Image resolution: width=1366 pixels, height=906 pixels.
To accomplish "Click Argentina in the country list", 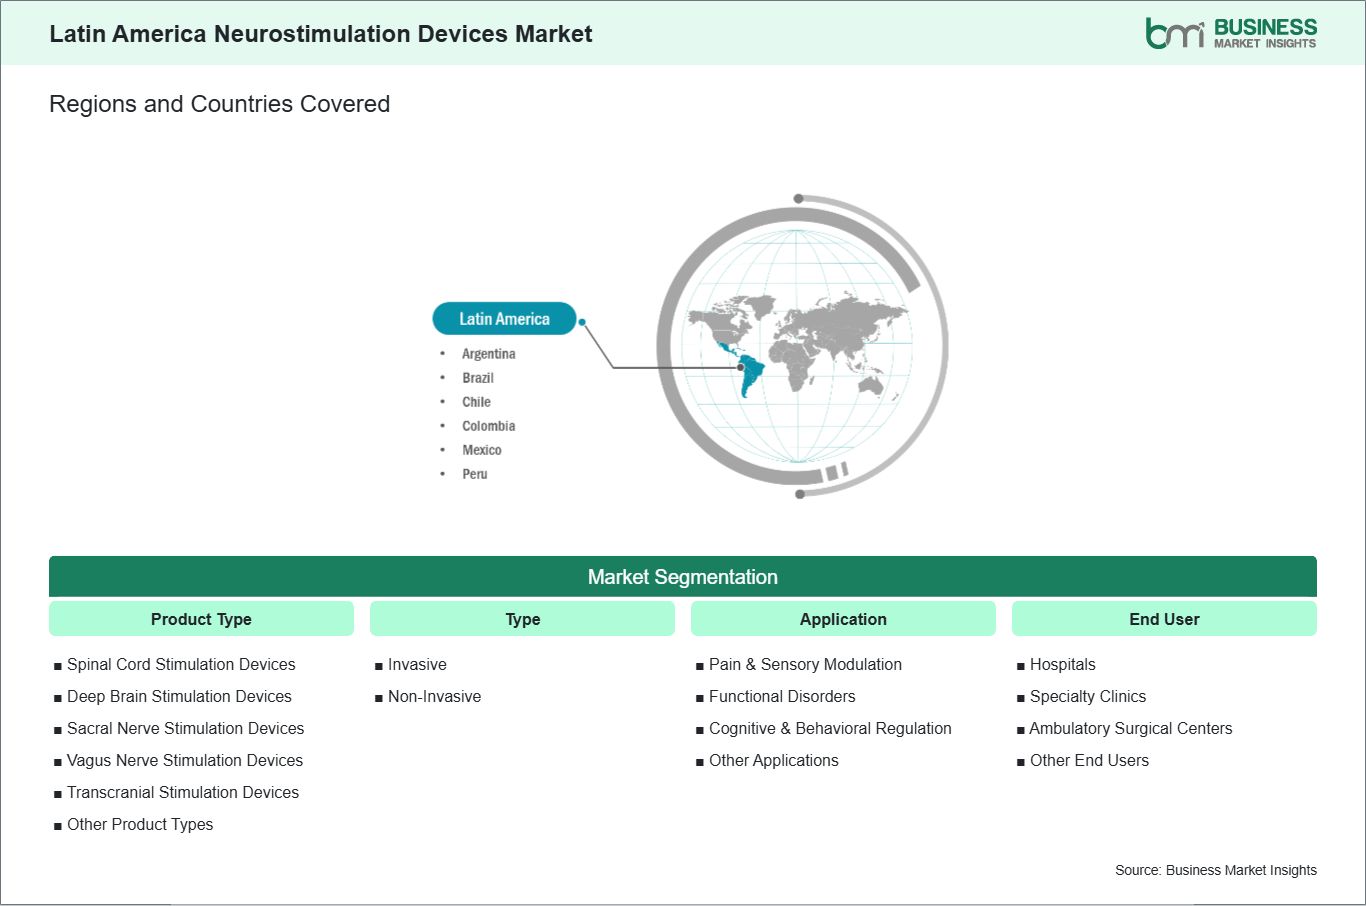I will (x=489, y=354).
